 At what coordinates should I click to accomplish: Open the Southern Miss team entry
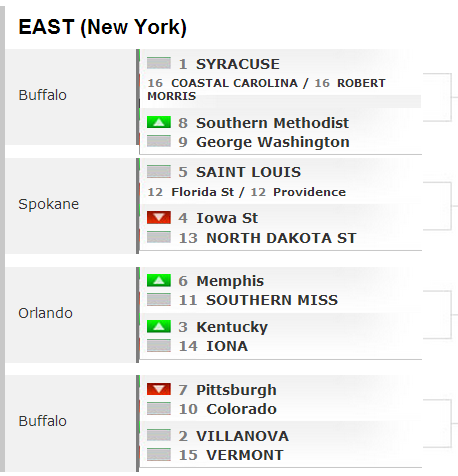[x=272, y=300]
